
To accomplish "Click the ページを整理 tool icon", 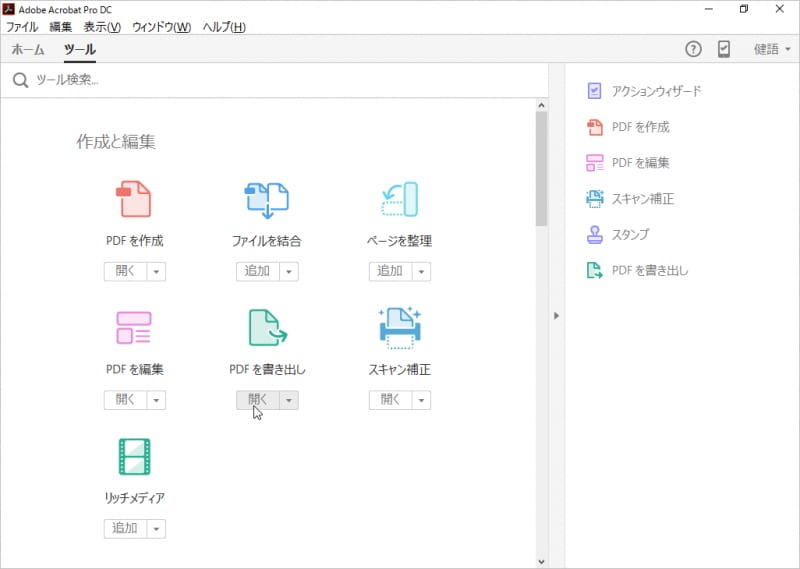I will coord(399,199).
